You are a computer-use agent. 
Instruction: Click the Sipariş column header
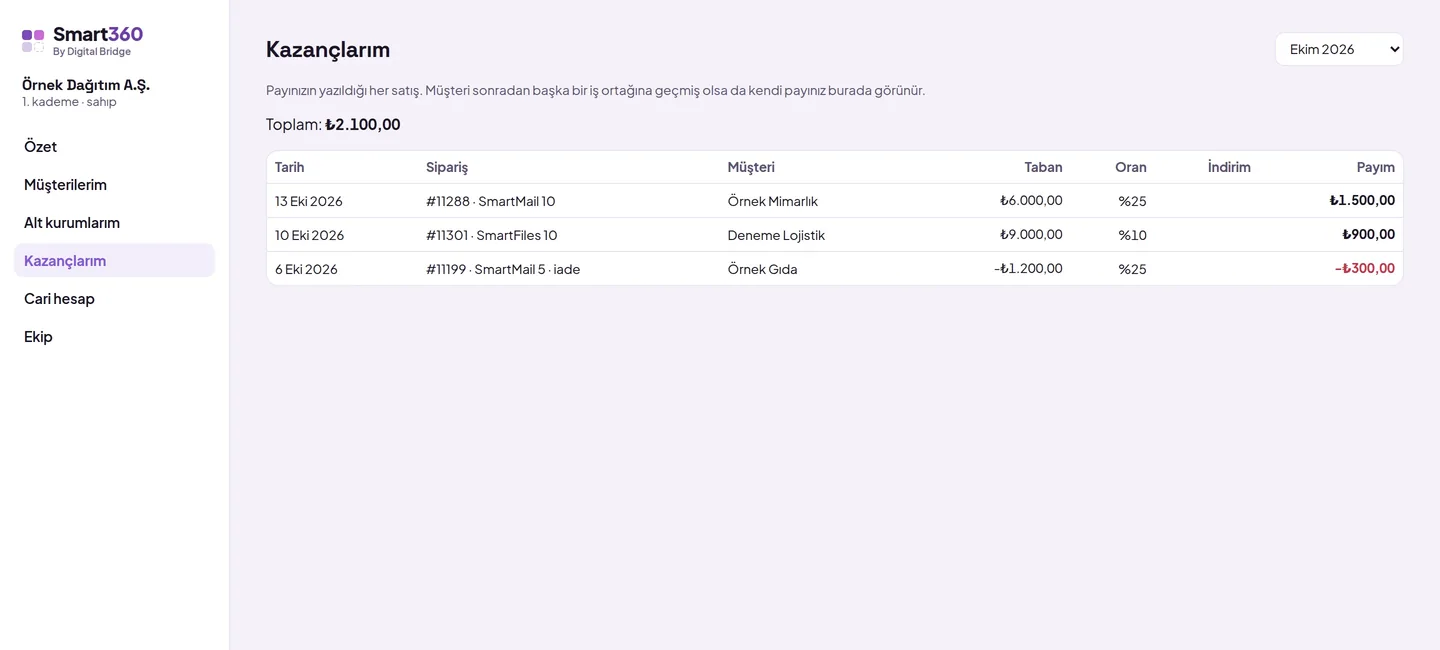pyautogui.click(x=447, y=167)
